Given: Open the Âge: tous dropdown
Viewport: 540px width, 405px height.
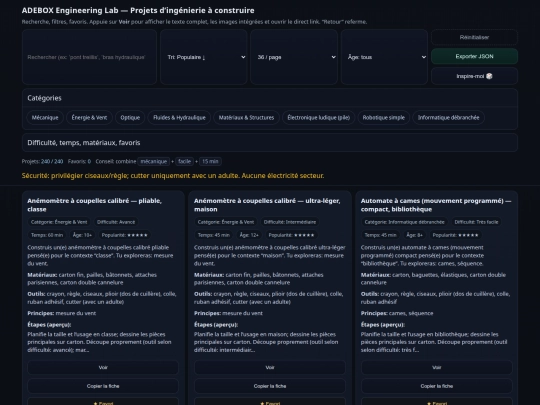Looking at the screenshot, I should pyautogui.click(x=384, y=57).
